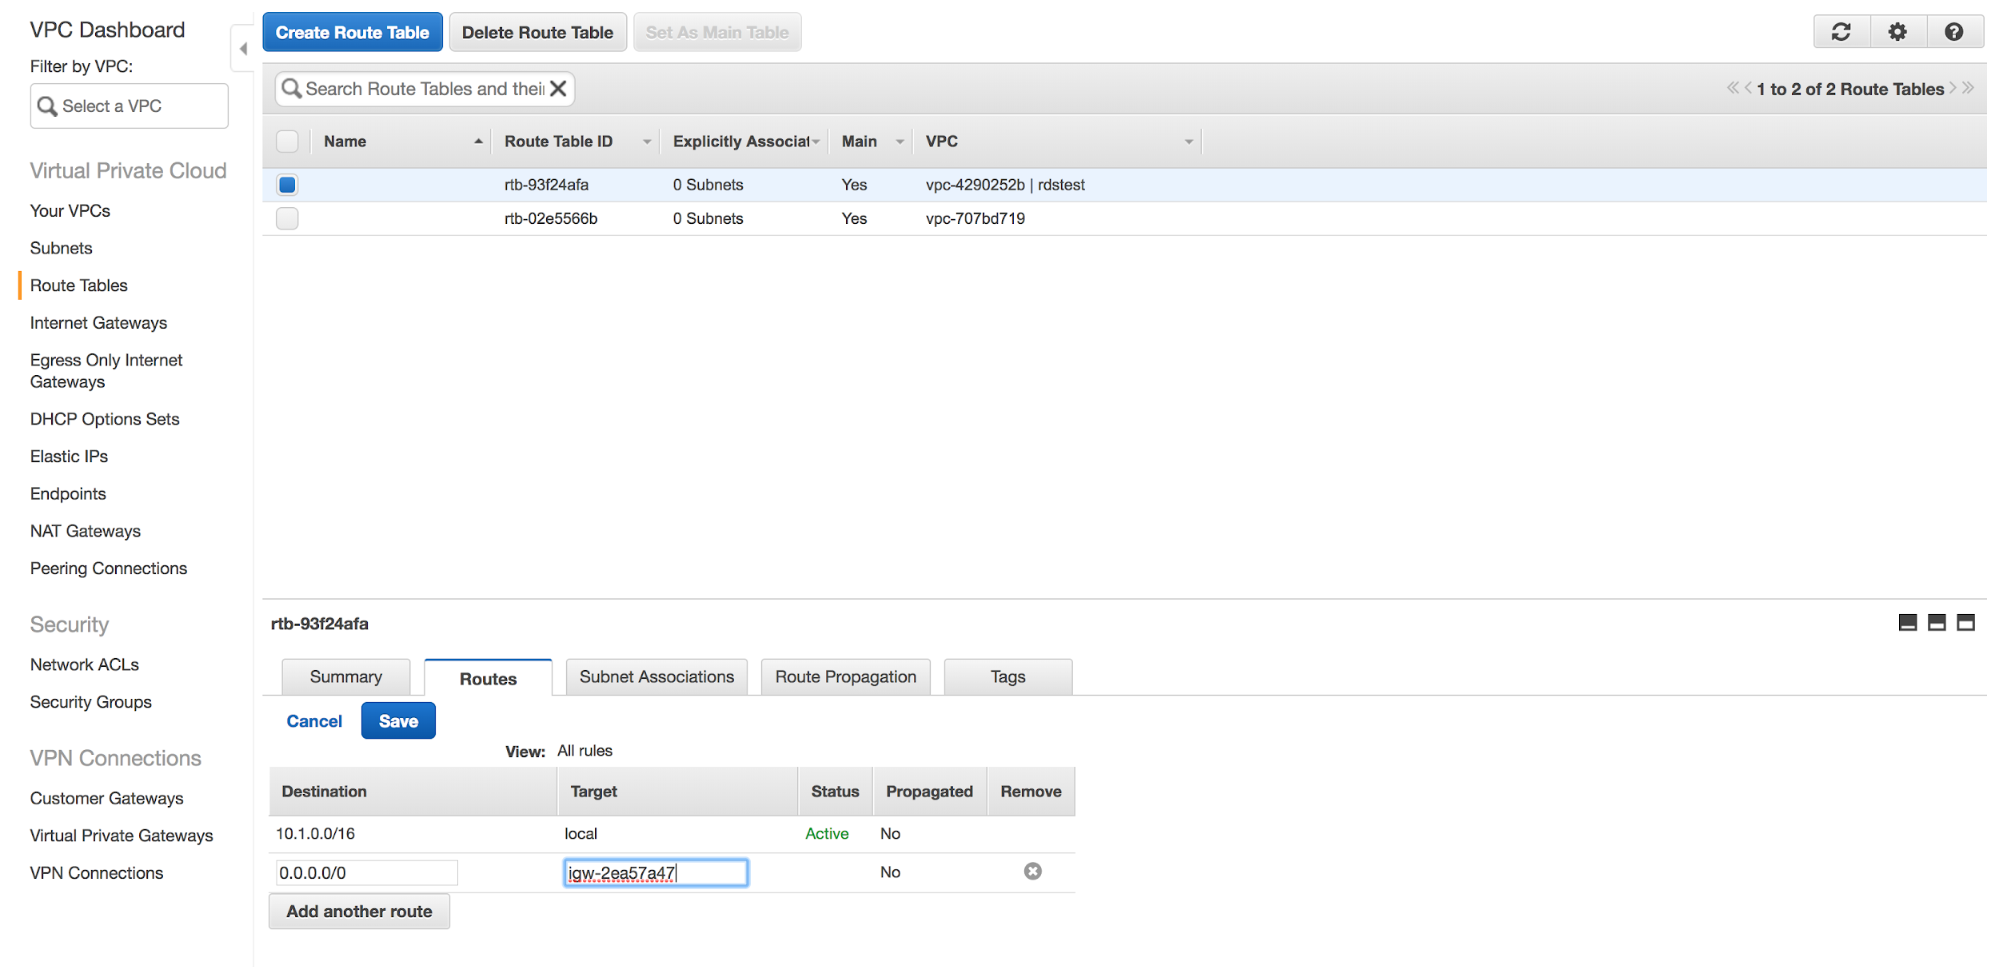Open the VPC column dropdown arrow
The height and width of the screenshot is (967, 1999).
[1188, 142]
